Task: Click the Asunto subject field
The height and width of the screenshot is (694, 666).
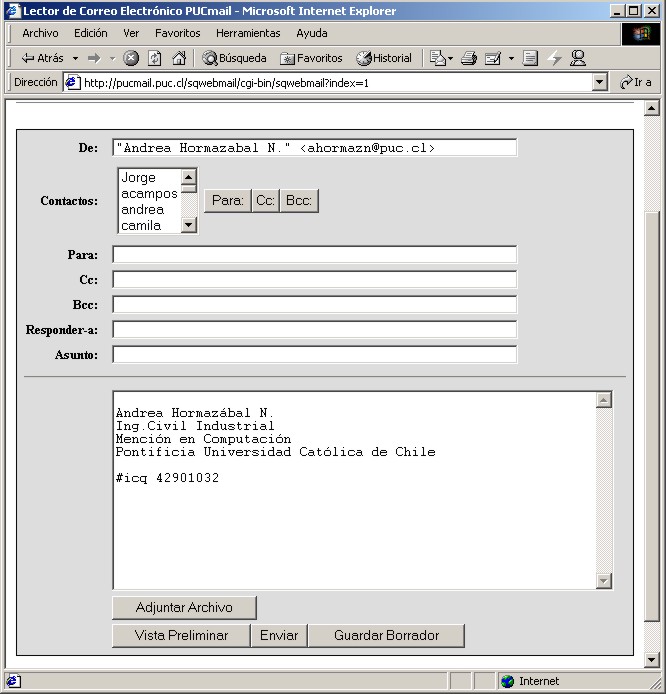Action: tap(315, 355)
